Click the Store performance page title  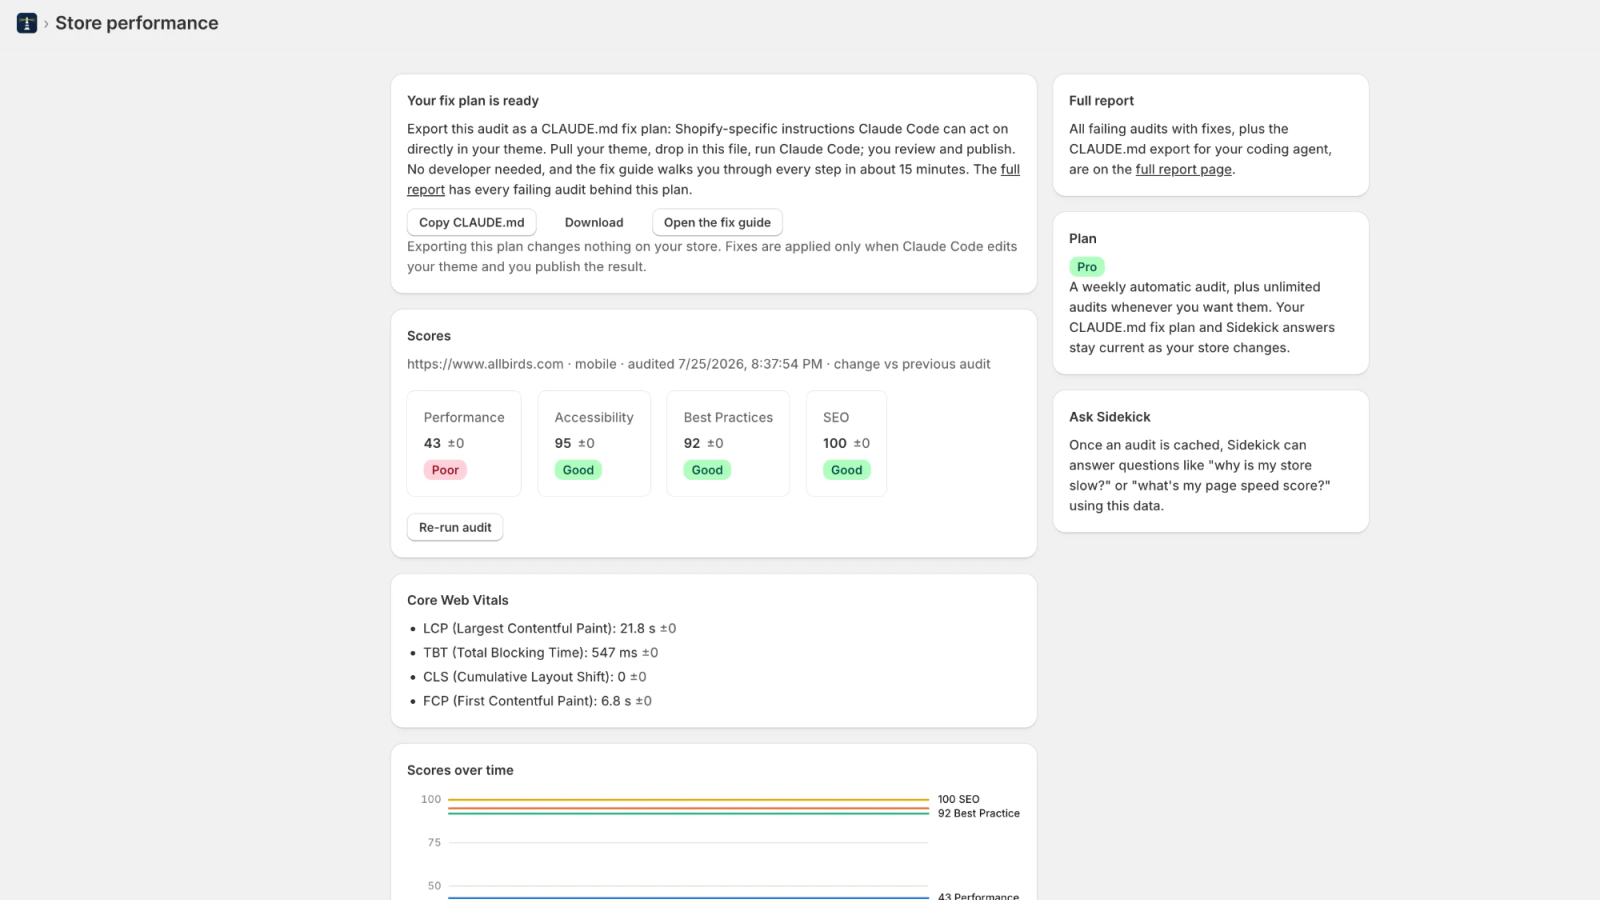pyautogui.click(x=137, y=23)
